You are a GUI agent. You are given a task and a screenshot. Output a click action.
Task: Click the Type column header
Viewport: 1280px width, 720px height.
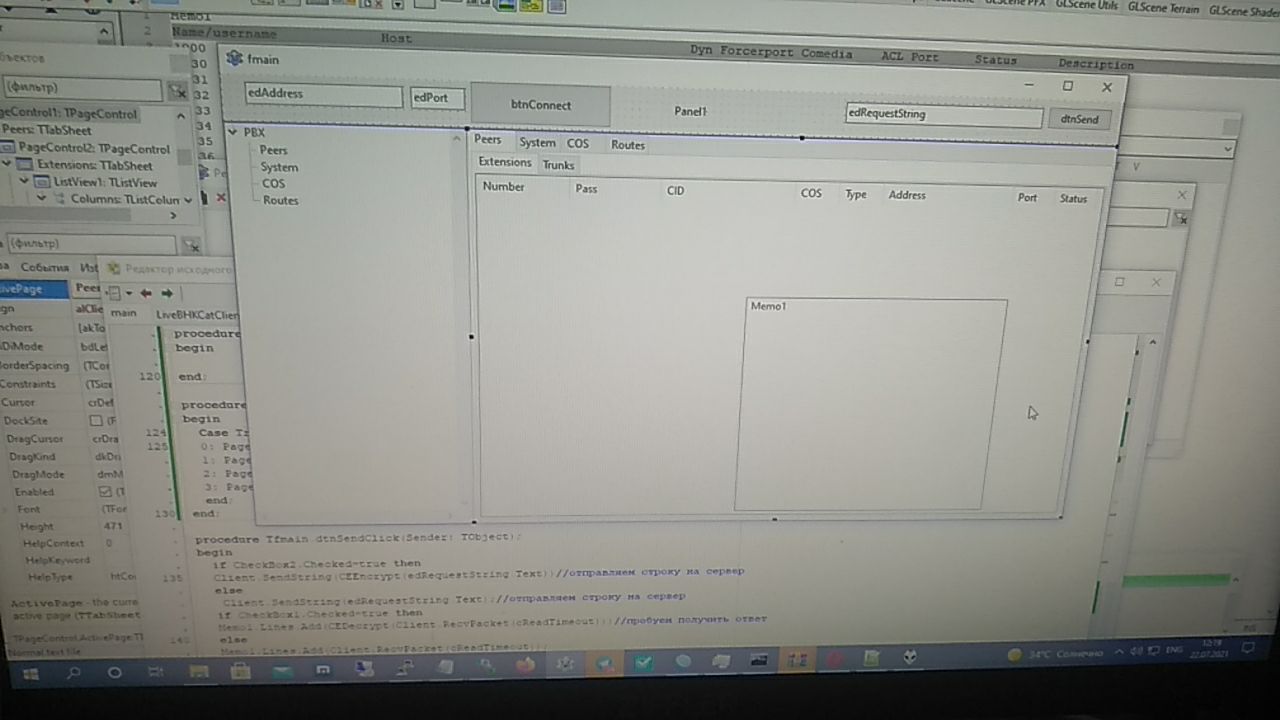[x=856, y=195]
